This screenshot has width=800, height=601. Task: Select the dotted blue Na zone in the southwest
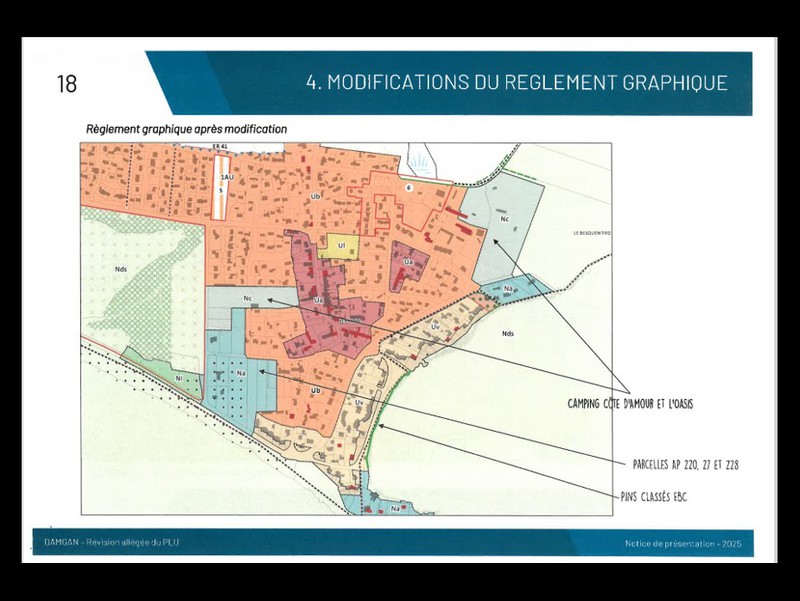(x=238, y=374)
